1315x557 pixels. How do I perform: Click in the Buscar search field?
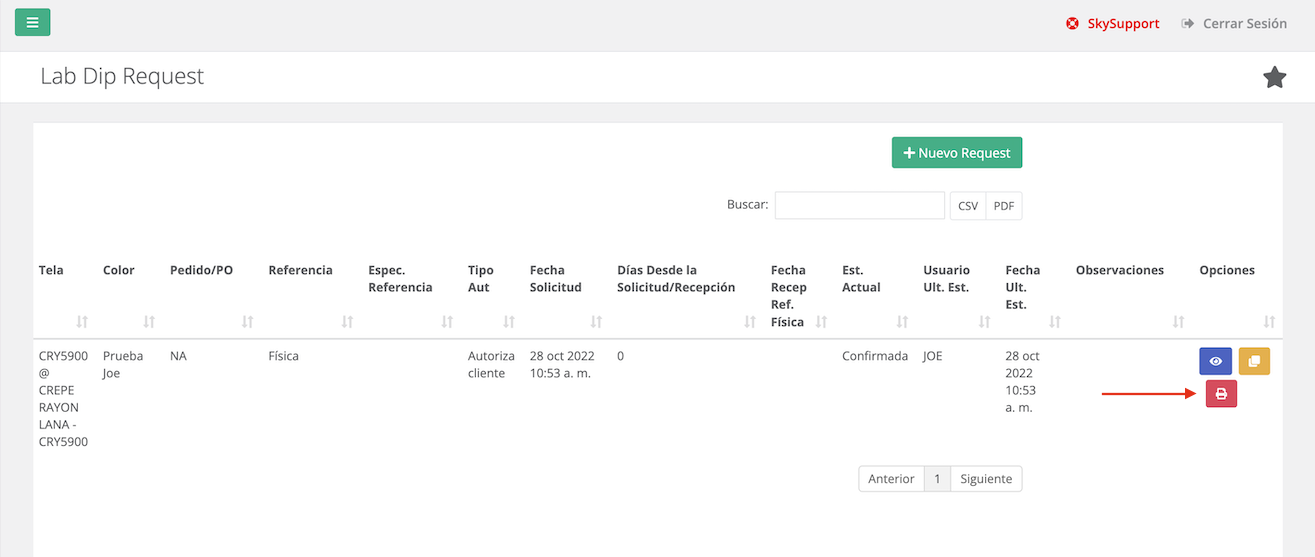click(x=859, y=205)
